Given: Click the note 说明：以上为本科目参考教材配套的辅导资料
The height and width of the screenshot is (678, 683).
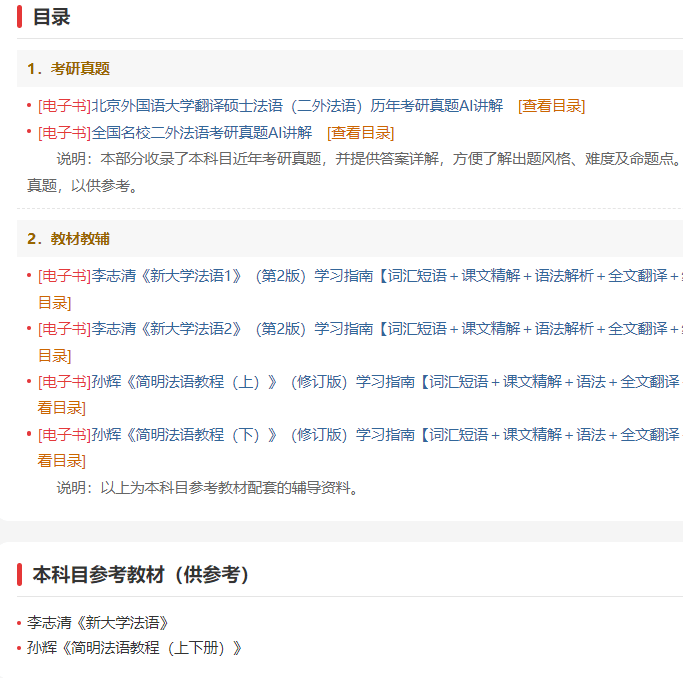Looking at the screenshot, I should click(x=207, y=488).
